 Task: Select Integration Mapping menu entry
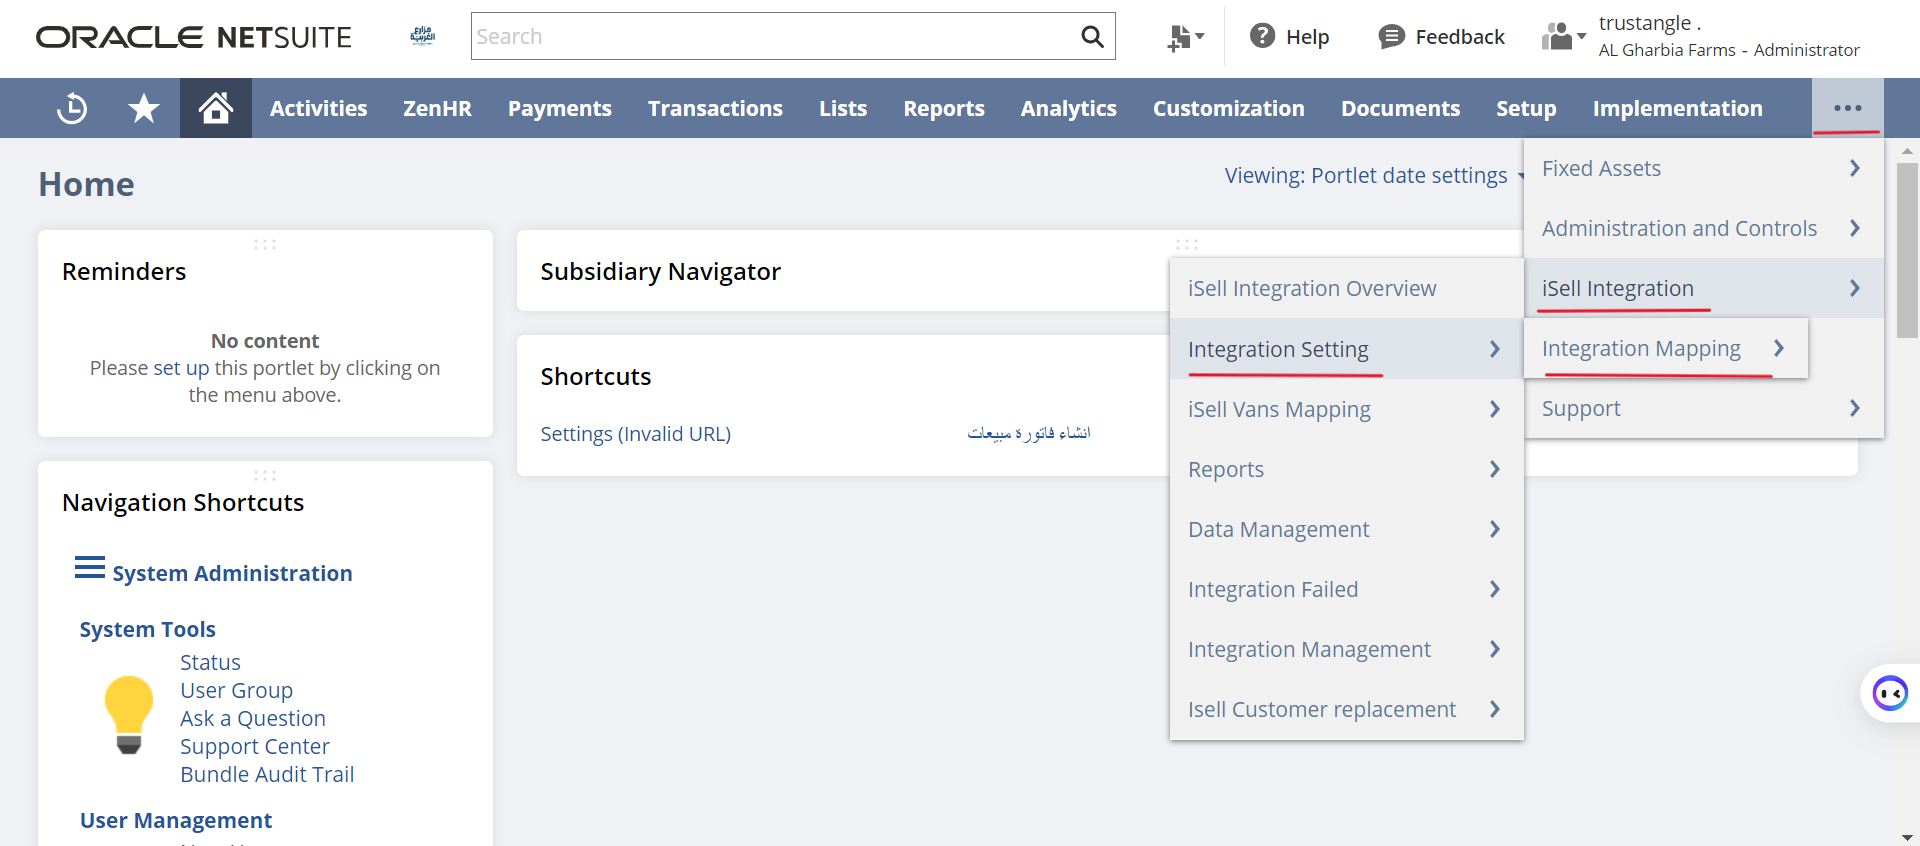tap(1666, 348)
